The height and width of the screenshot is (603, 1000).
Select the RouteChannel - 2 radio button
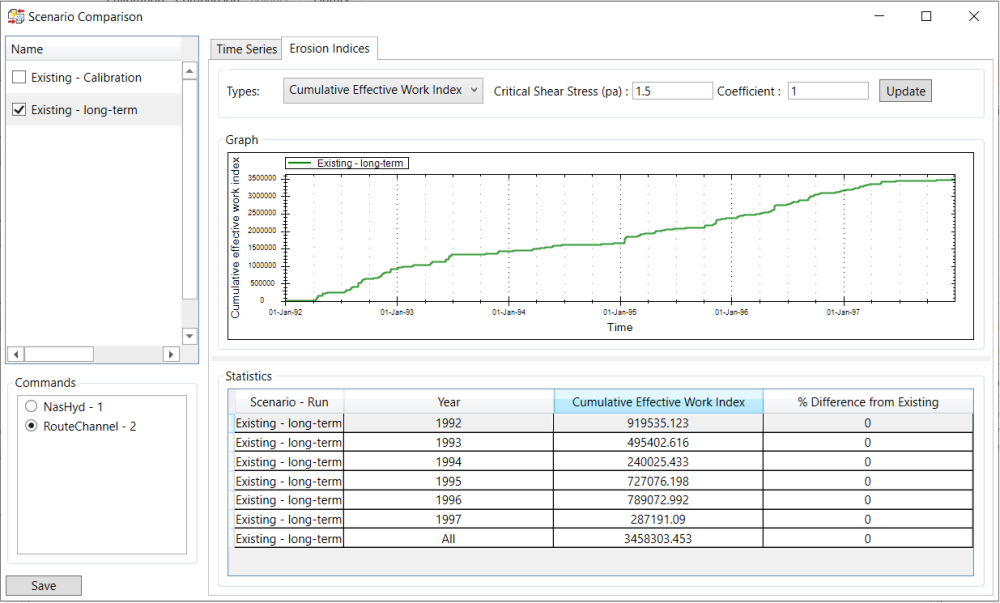click(x=30, y=426)
